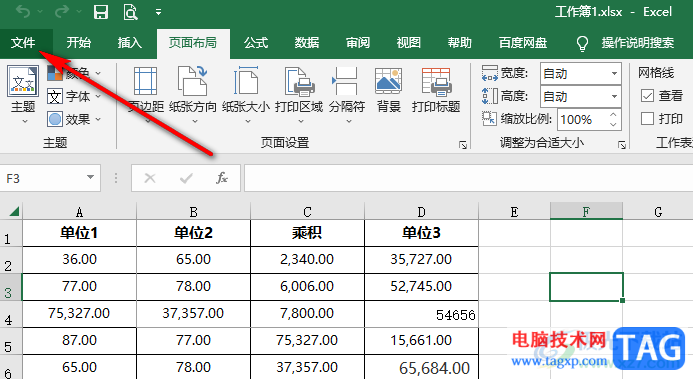This screenshot has width=693, height=379.
Task: Click the 打印区域 print area button
Action: (299, 95)
